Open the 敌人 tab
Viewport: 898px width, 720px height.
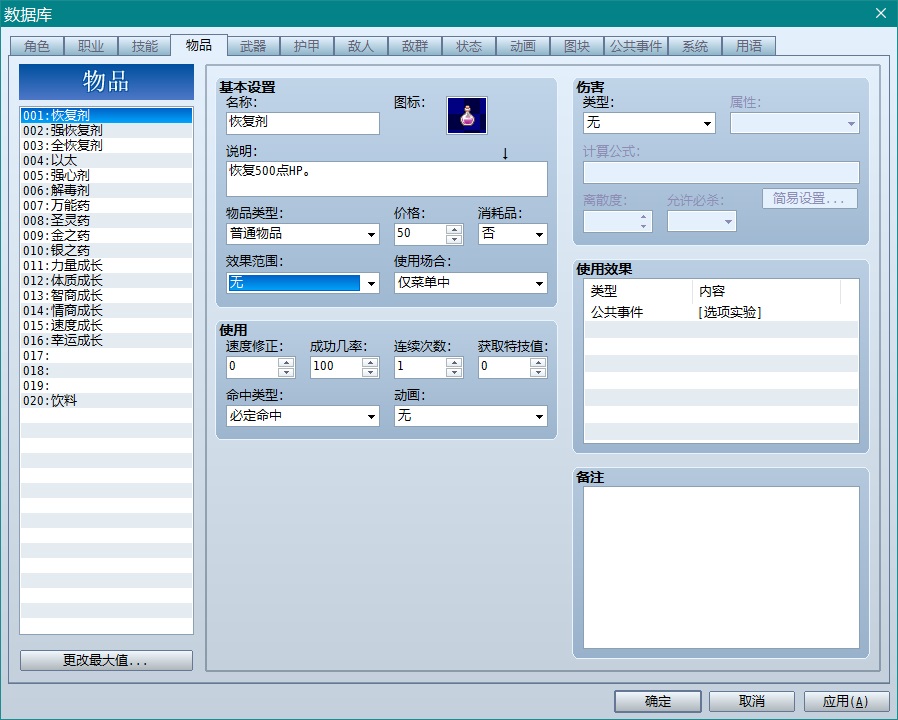tap(361, 46)
